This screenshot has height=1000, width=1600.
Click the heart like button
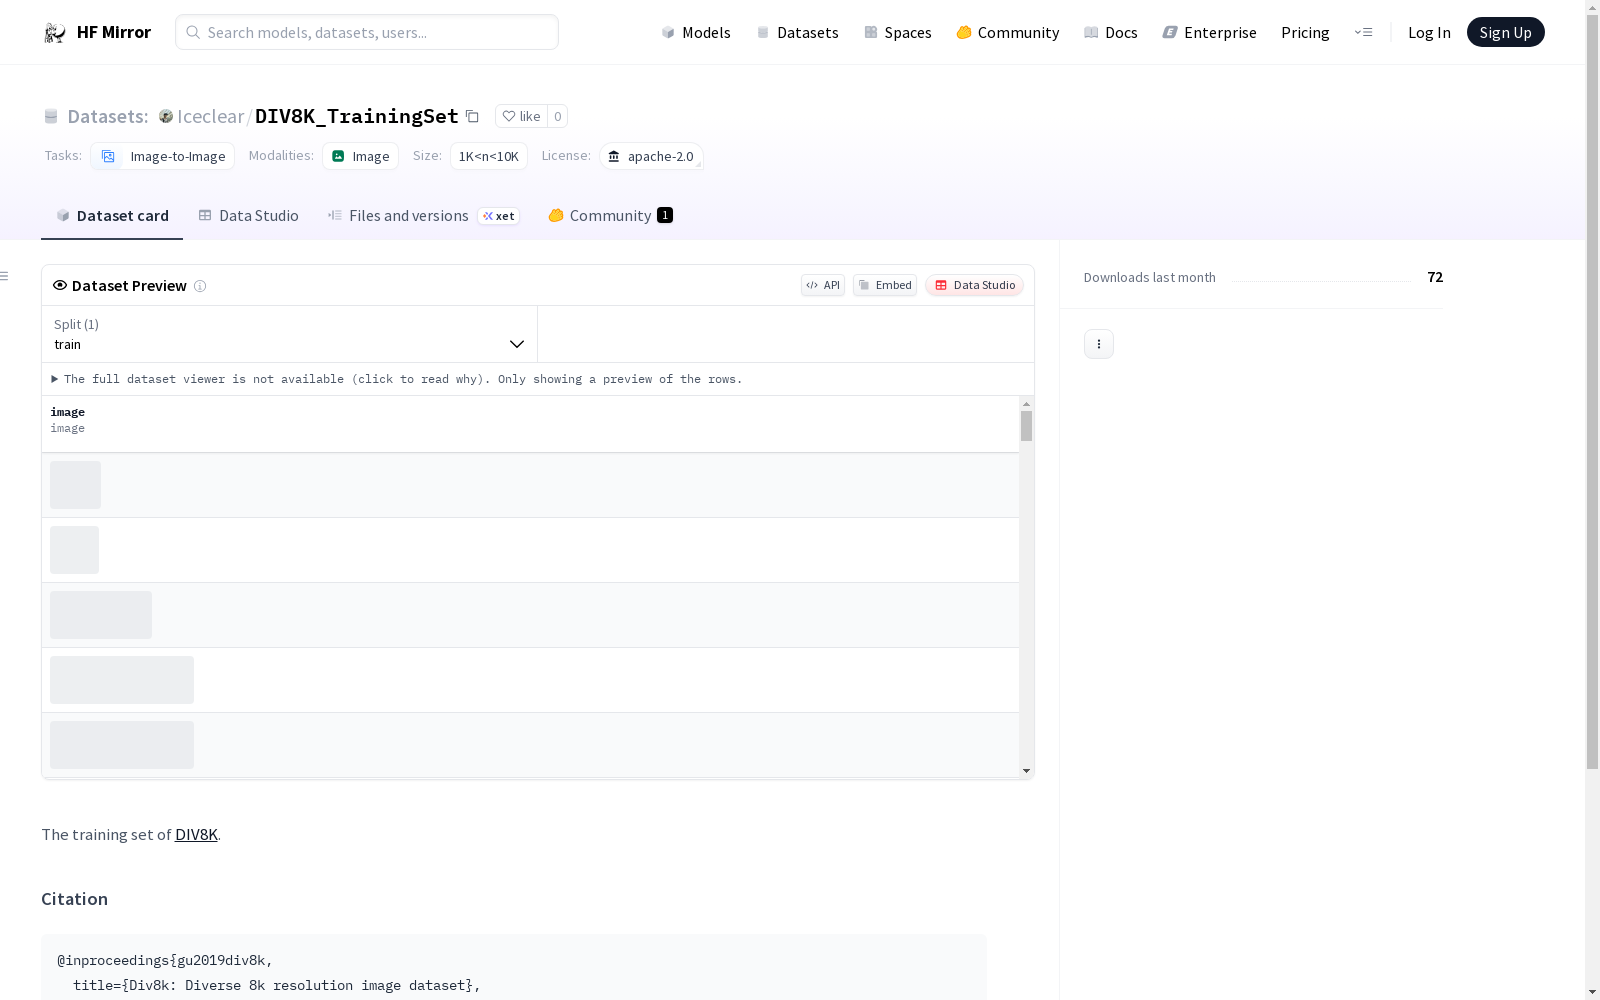(521, 116)
